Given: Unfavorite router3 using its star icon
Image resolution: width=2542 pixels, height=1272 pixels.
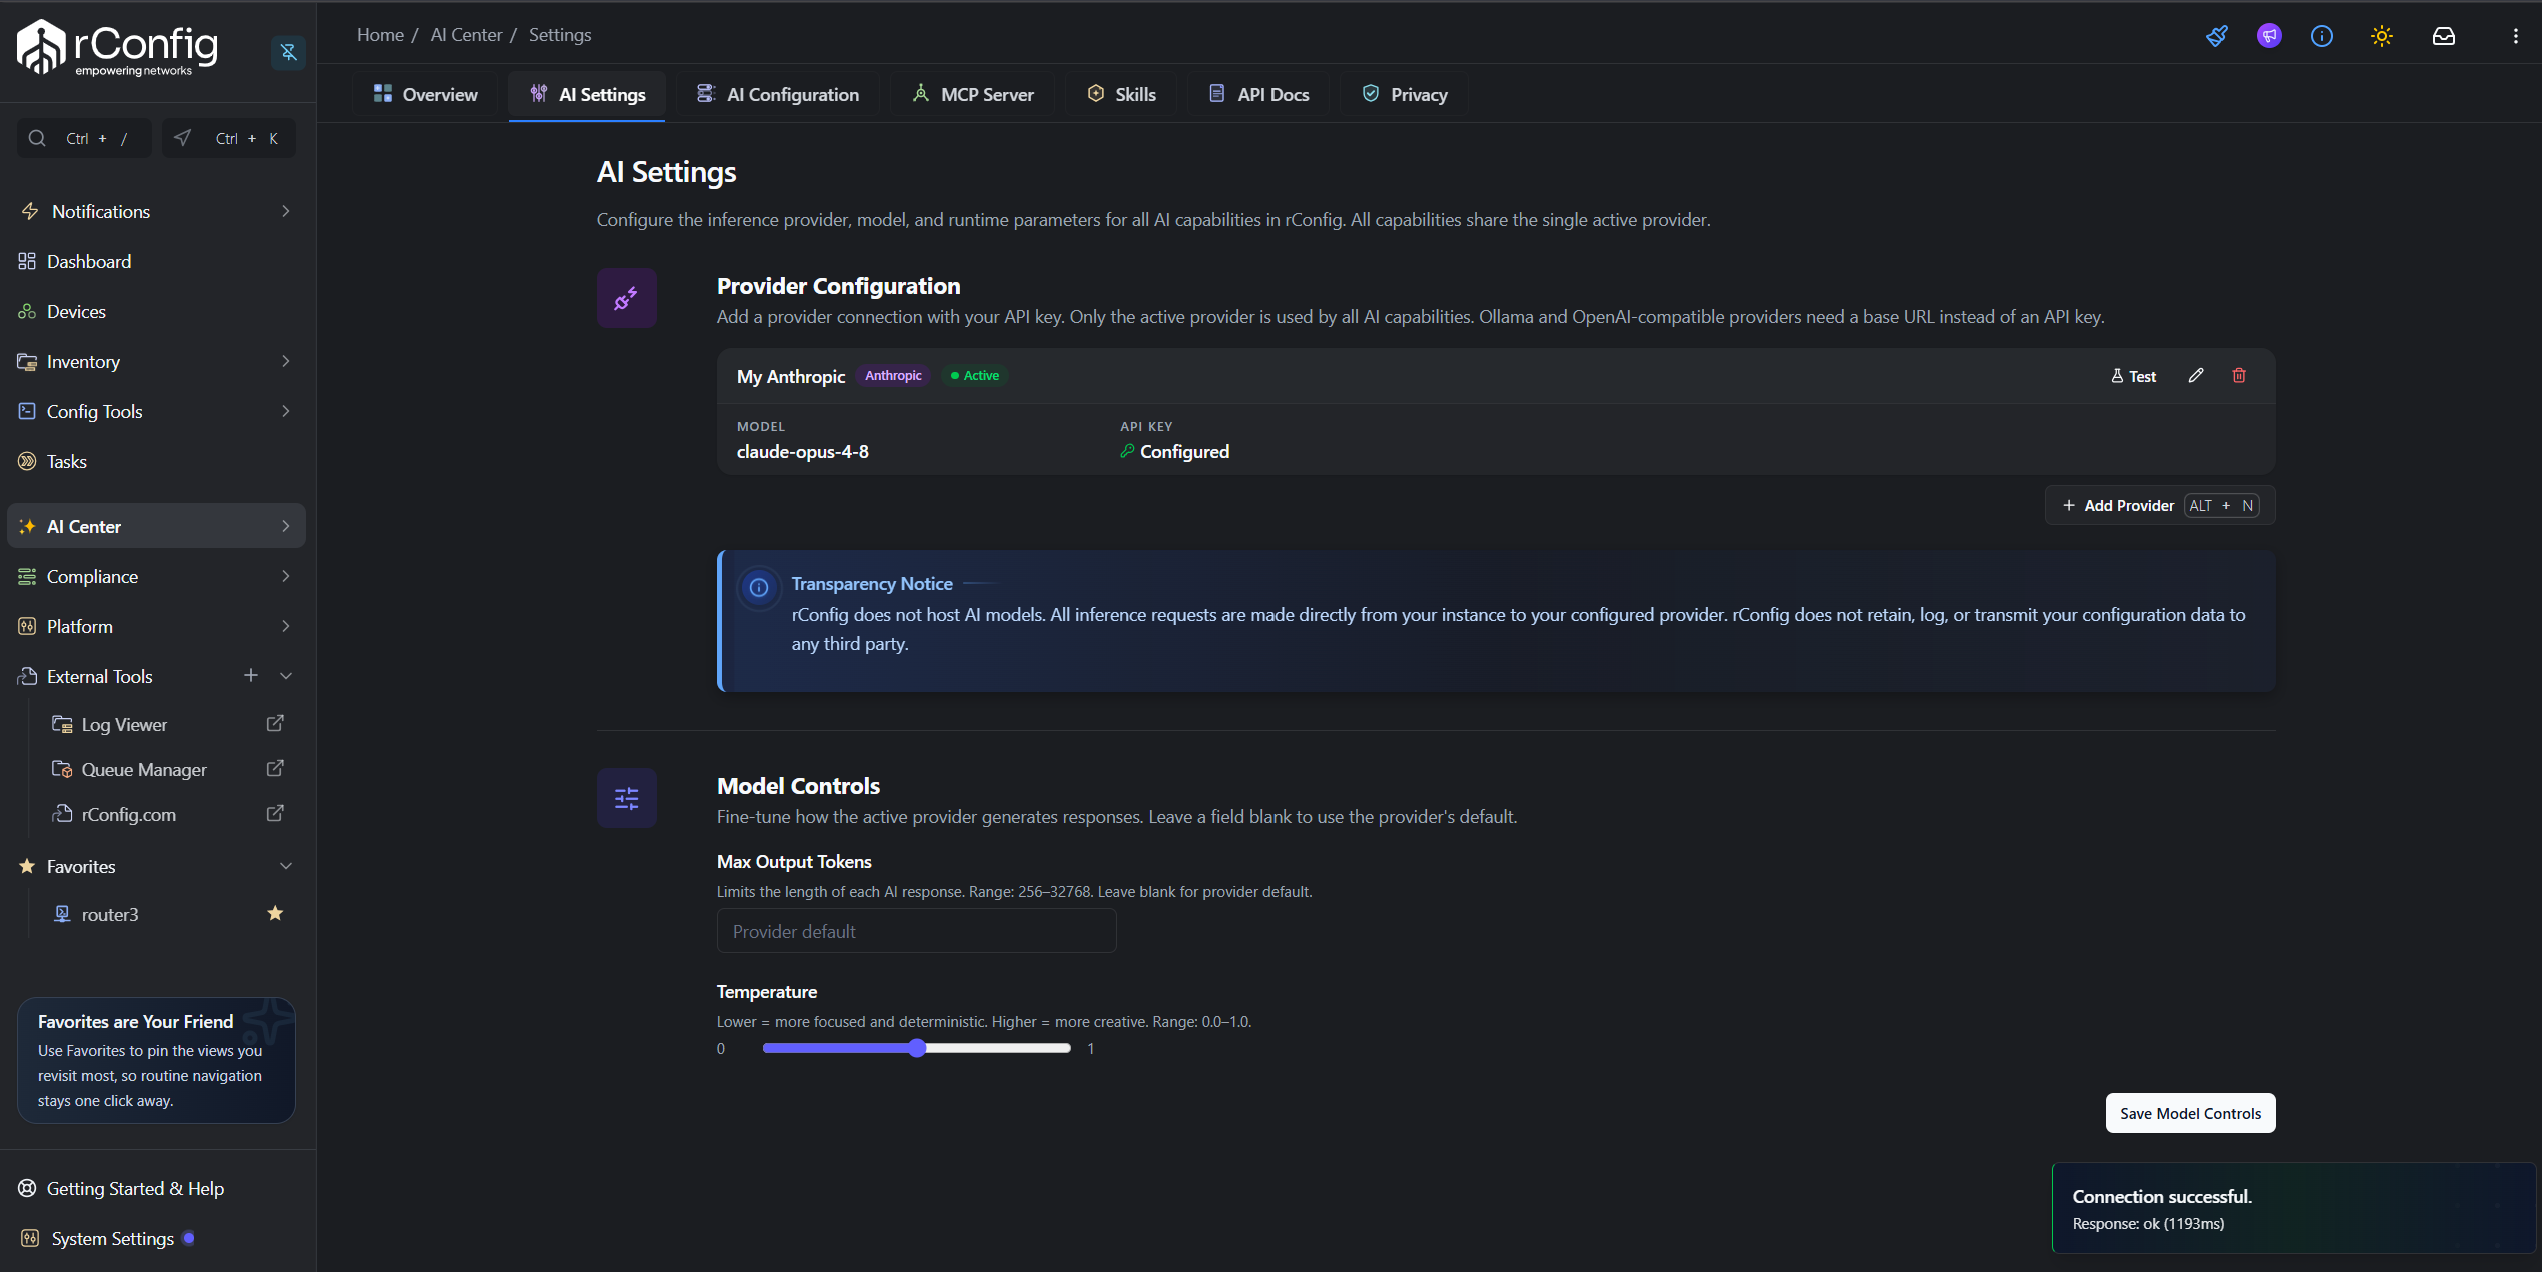Looking at the screenshot, I should pyautogui.click(x=275, y=913).
